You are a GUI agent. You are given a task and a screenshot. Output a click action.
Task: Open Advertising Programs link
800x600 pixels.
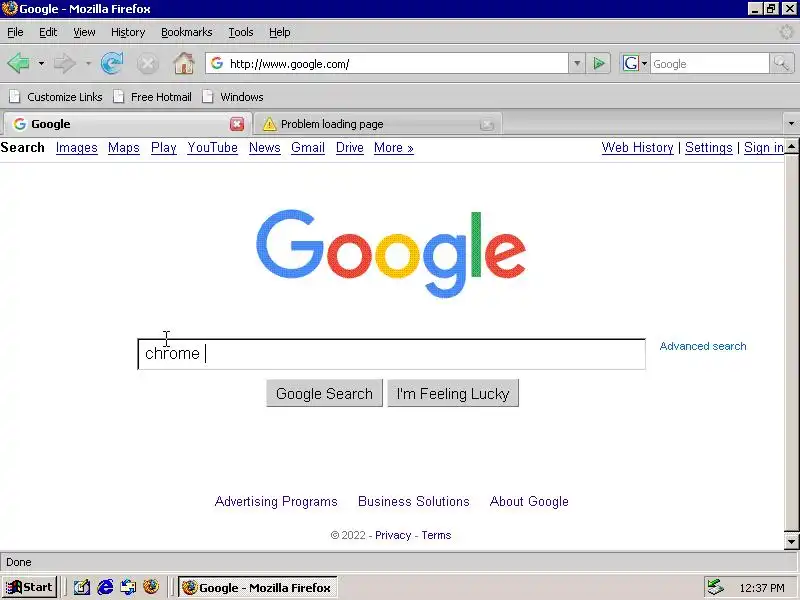click(x=276, y=502)
